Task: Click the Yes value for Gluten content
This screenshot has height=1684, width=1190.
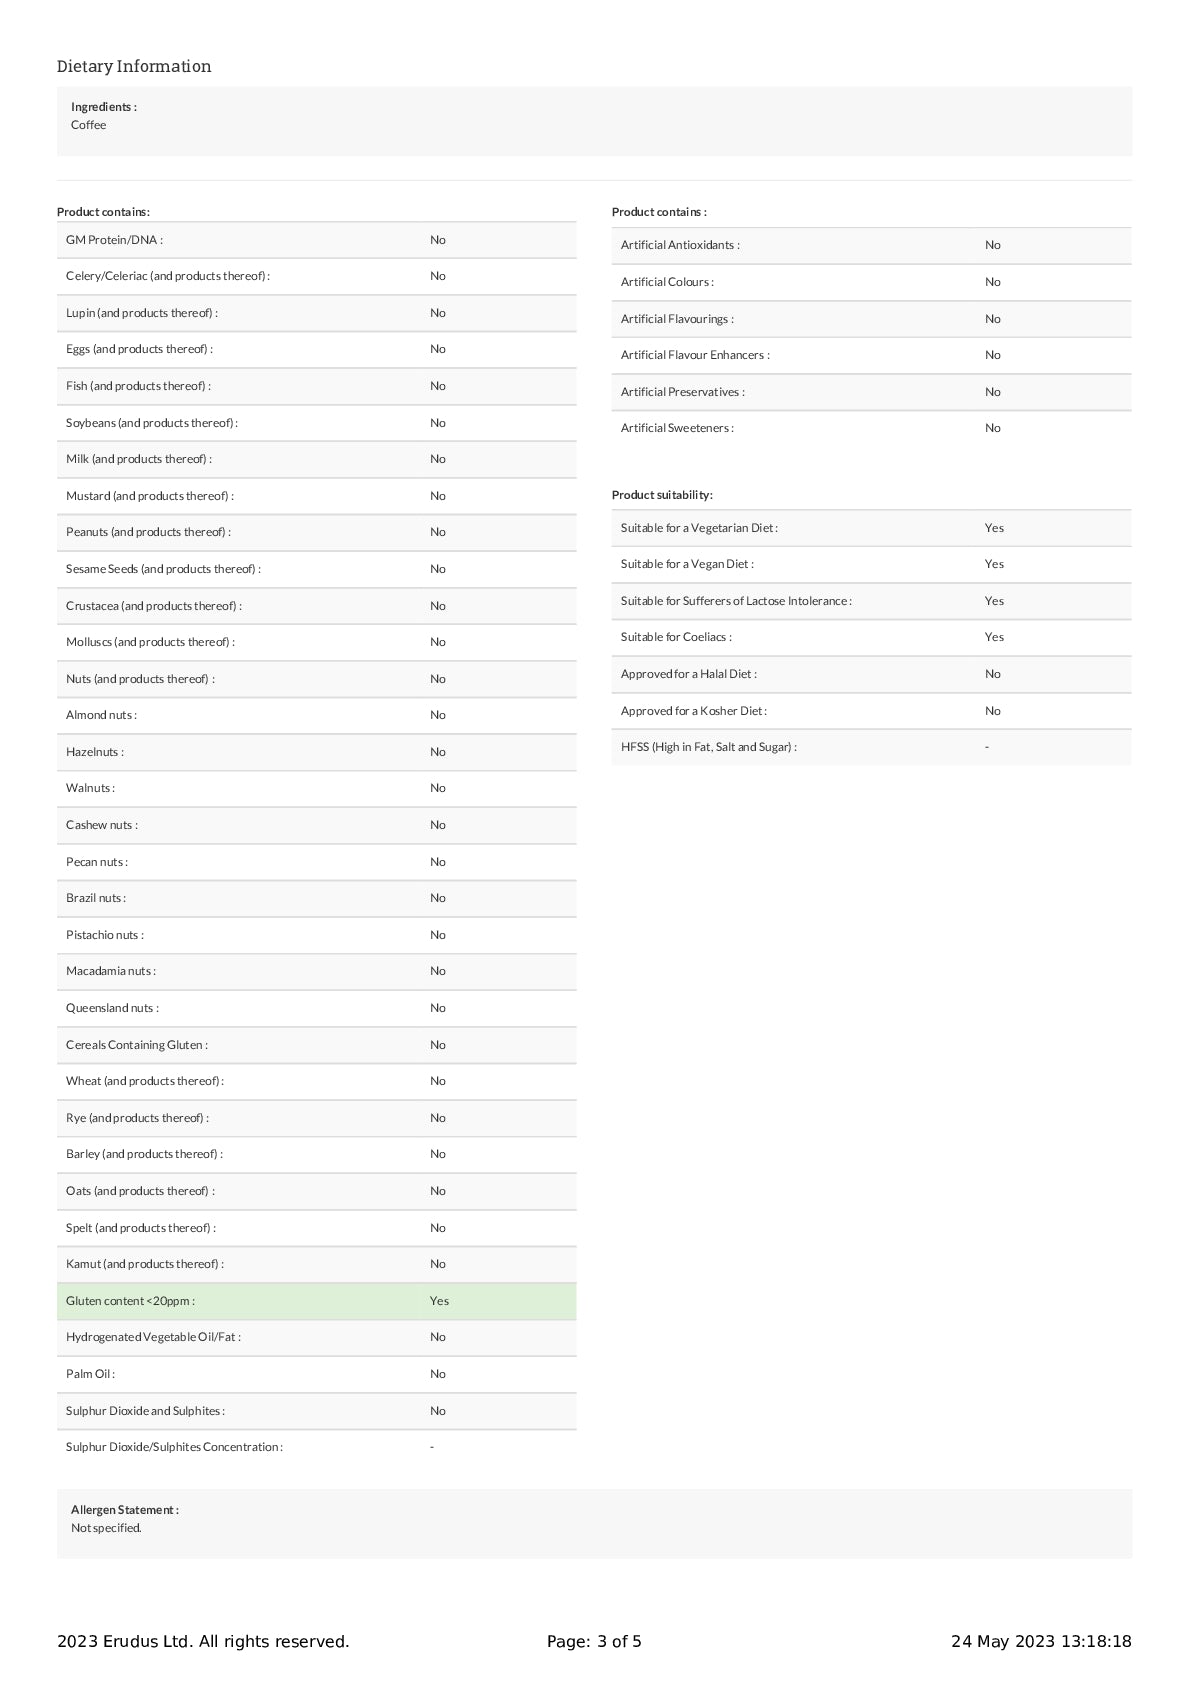Action: [x=439, y=1301]
